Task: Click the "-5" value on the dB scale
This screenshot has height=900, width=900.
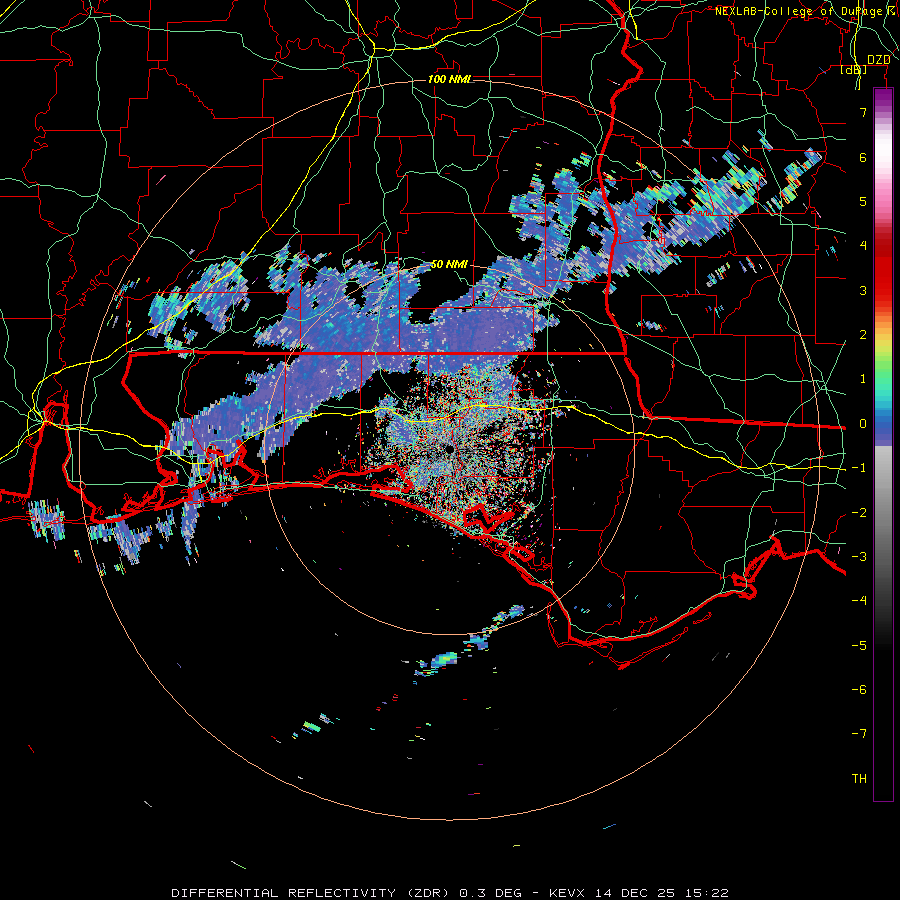Action: [x=859, y=646]
